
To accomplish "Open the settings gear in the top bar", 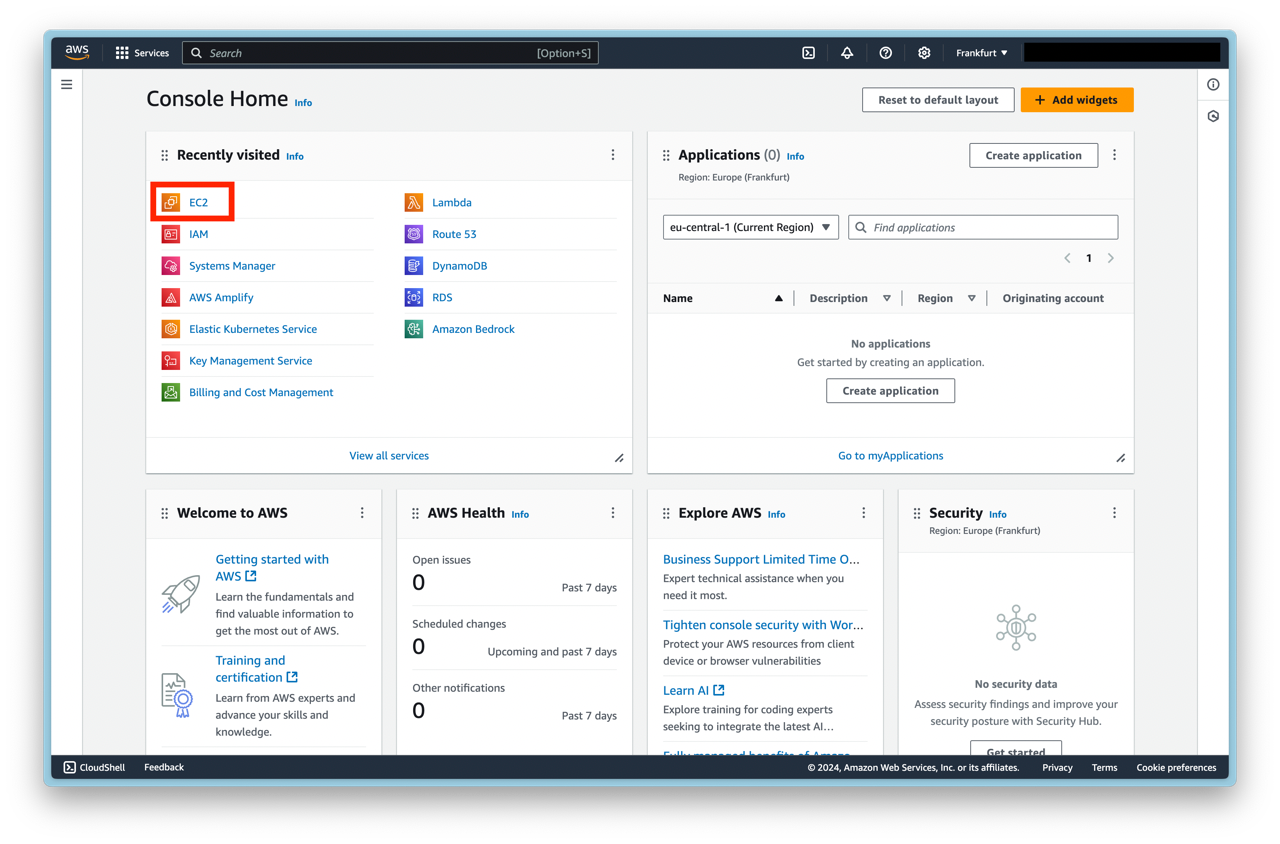I will pos(923,52).
